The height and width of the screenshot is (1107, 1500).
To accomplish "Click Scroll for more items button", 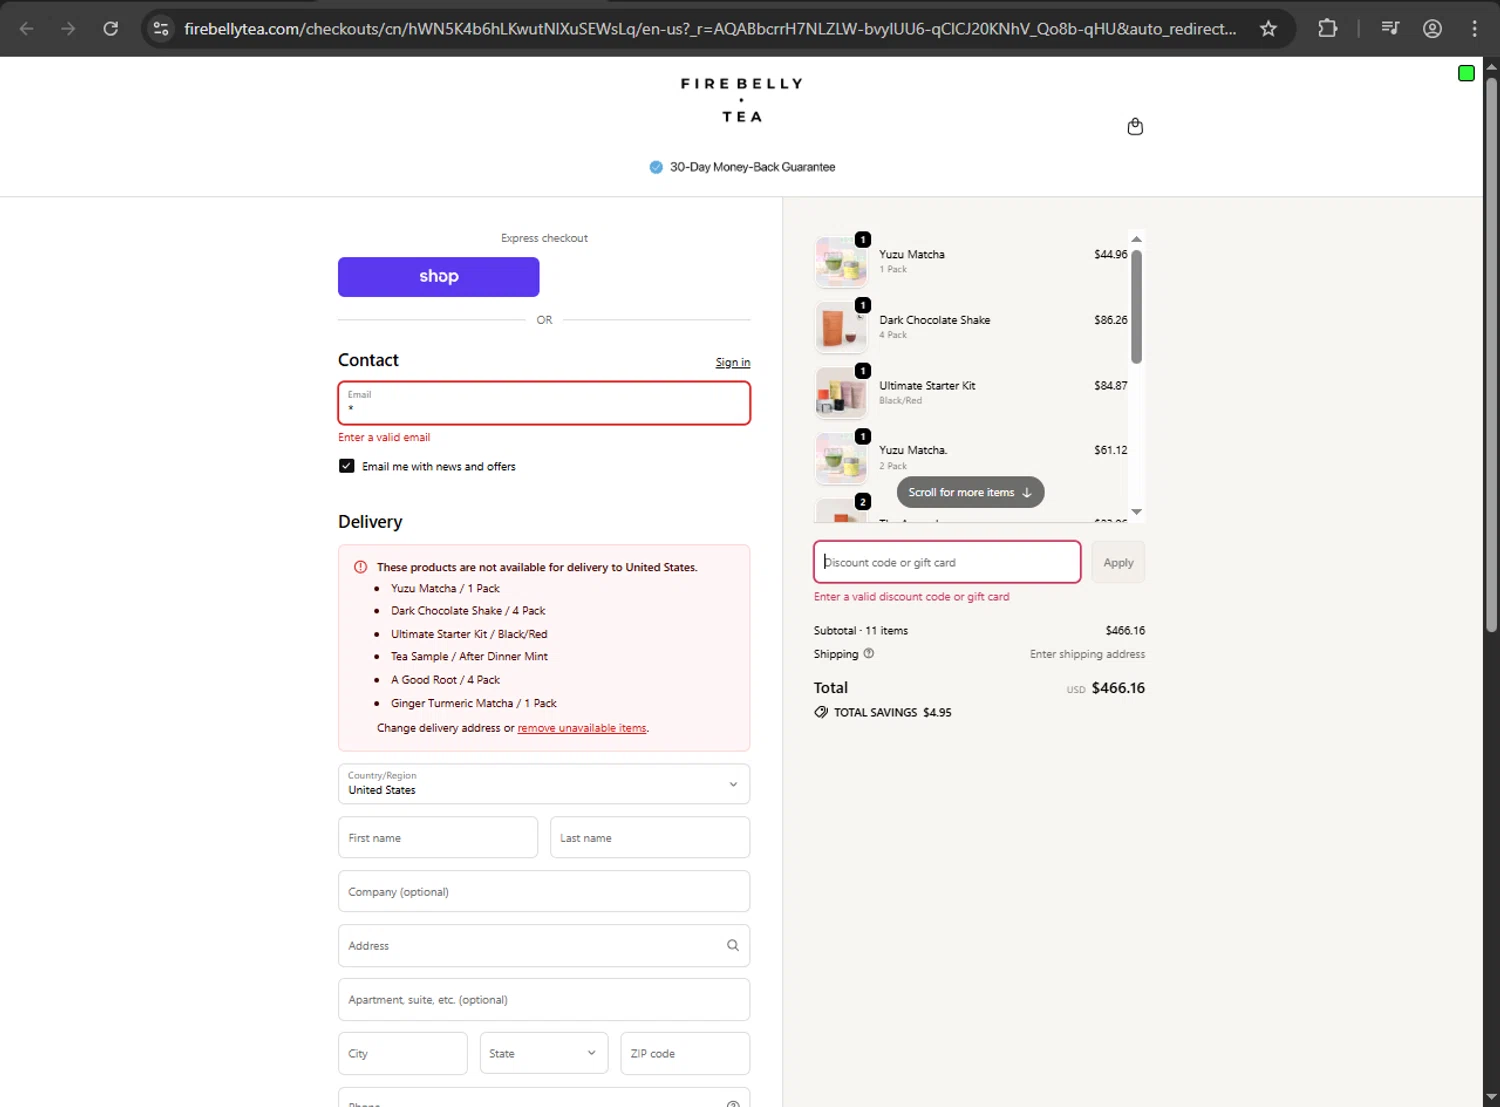I will pyautogui.click(x=970, y=492).
